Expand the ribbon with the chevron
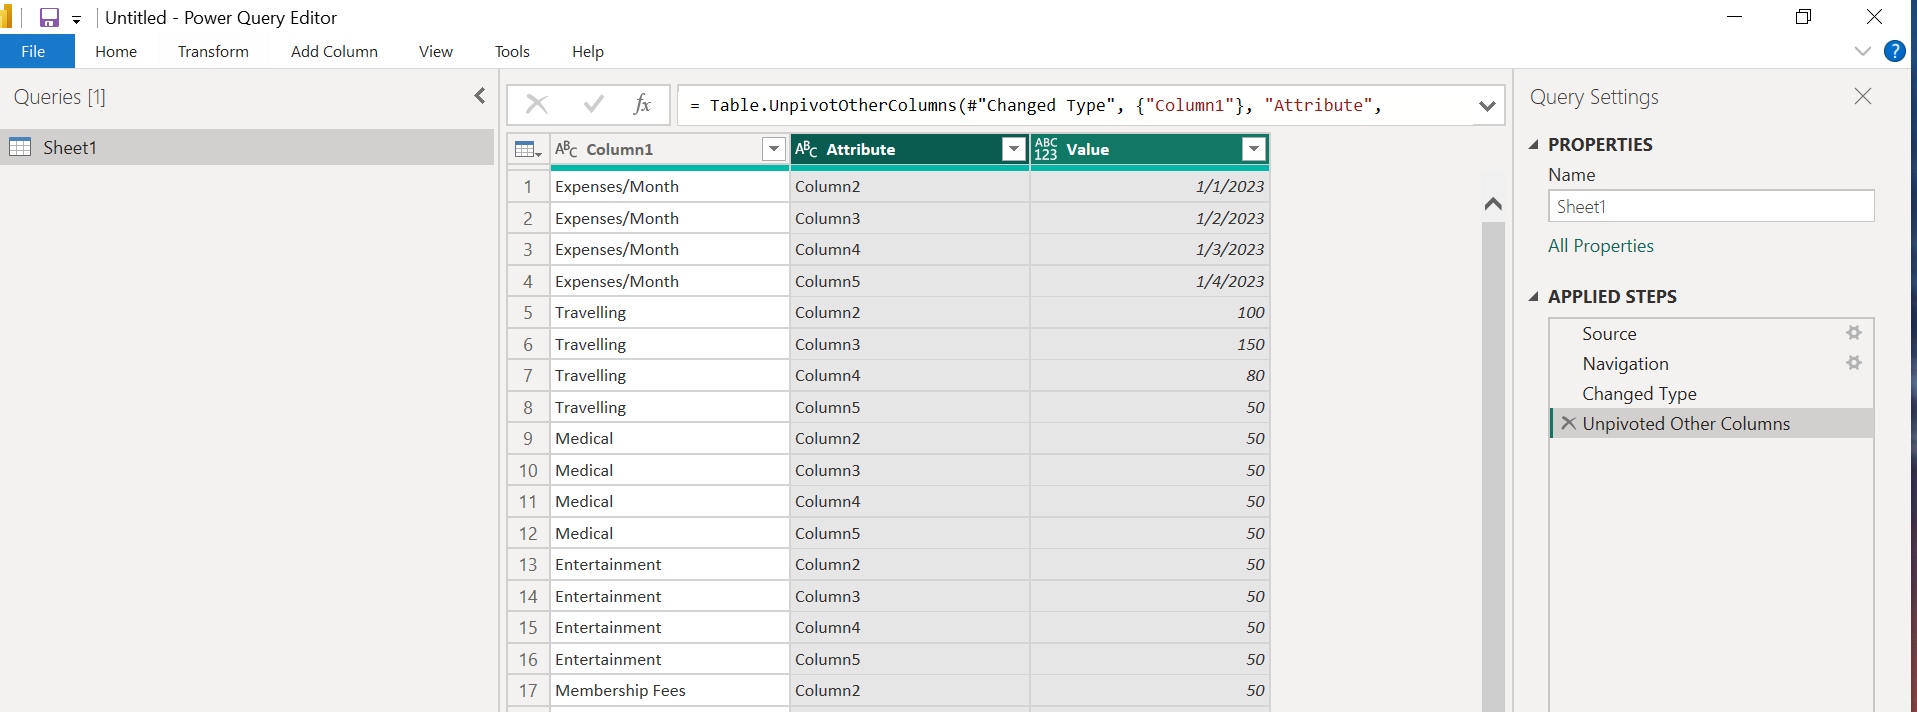Image resolution: width=1917 pixels, height=712 pixels. (x=1862, y=51)
